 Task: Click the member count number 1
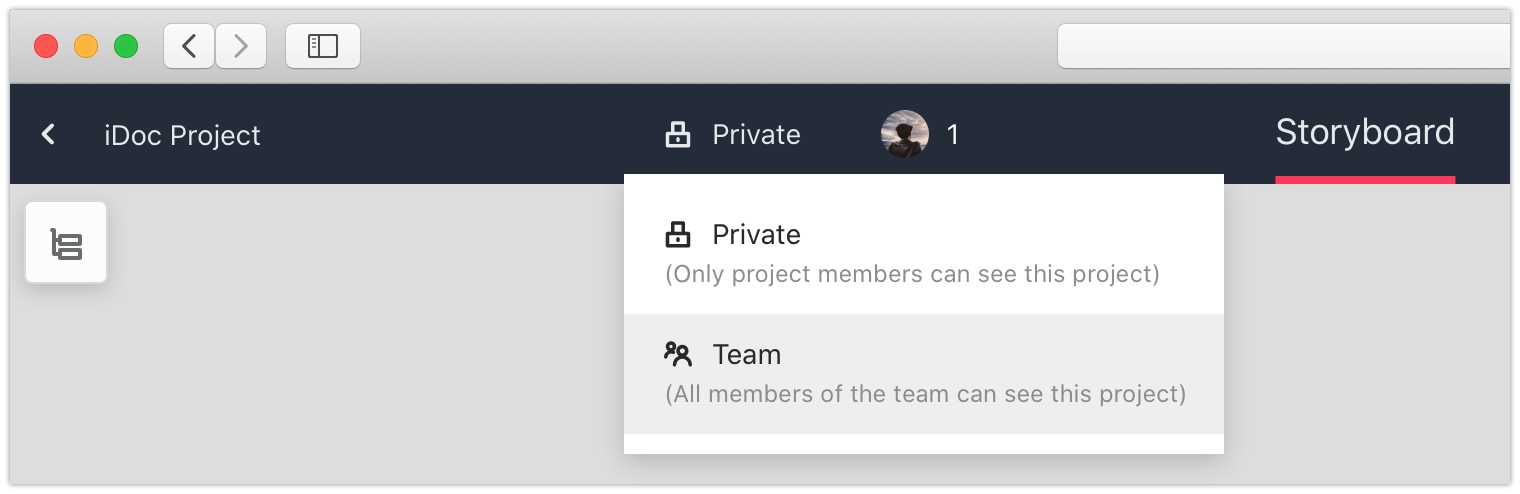pos(953,135)
